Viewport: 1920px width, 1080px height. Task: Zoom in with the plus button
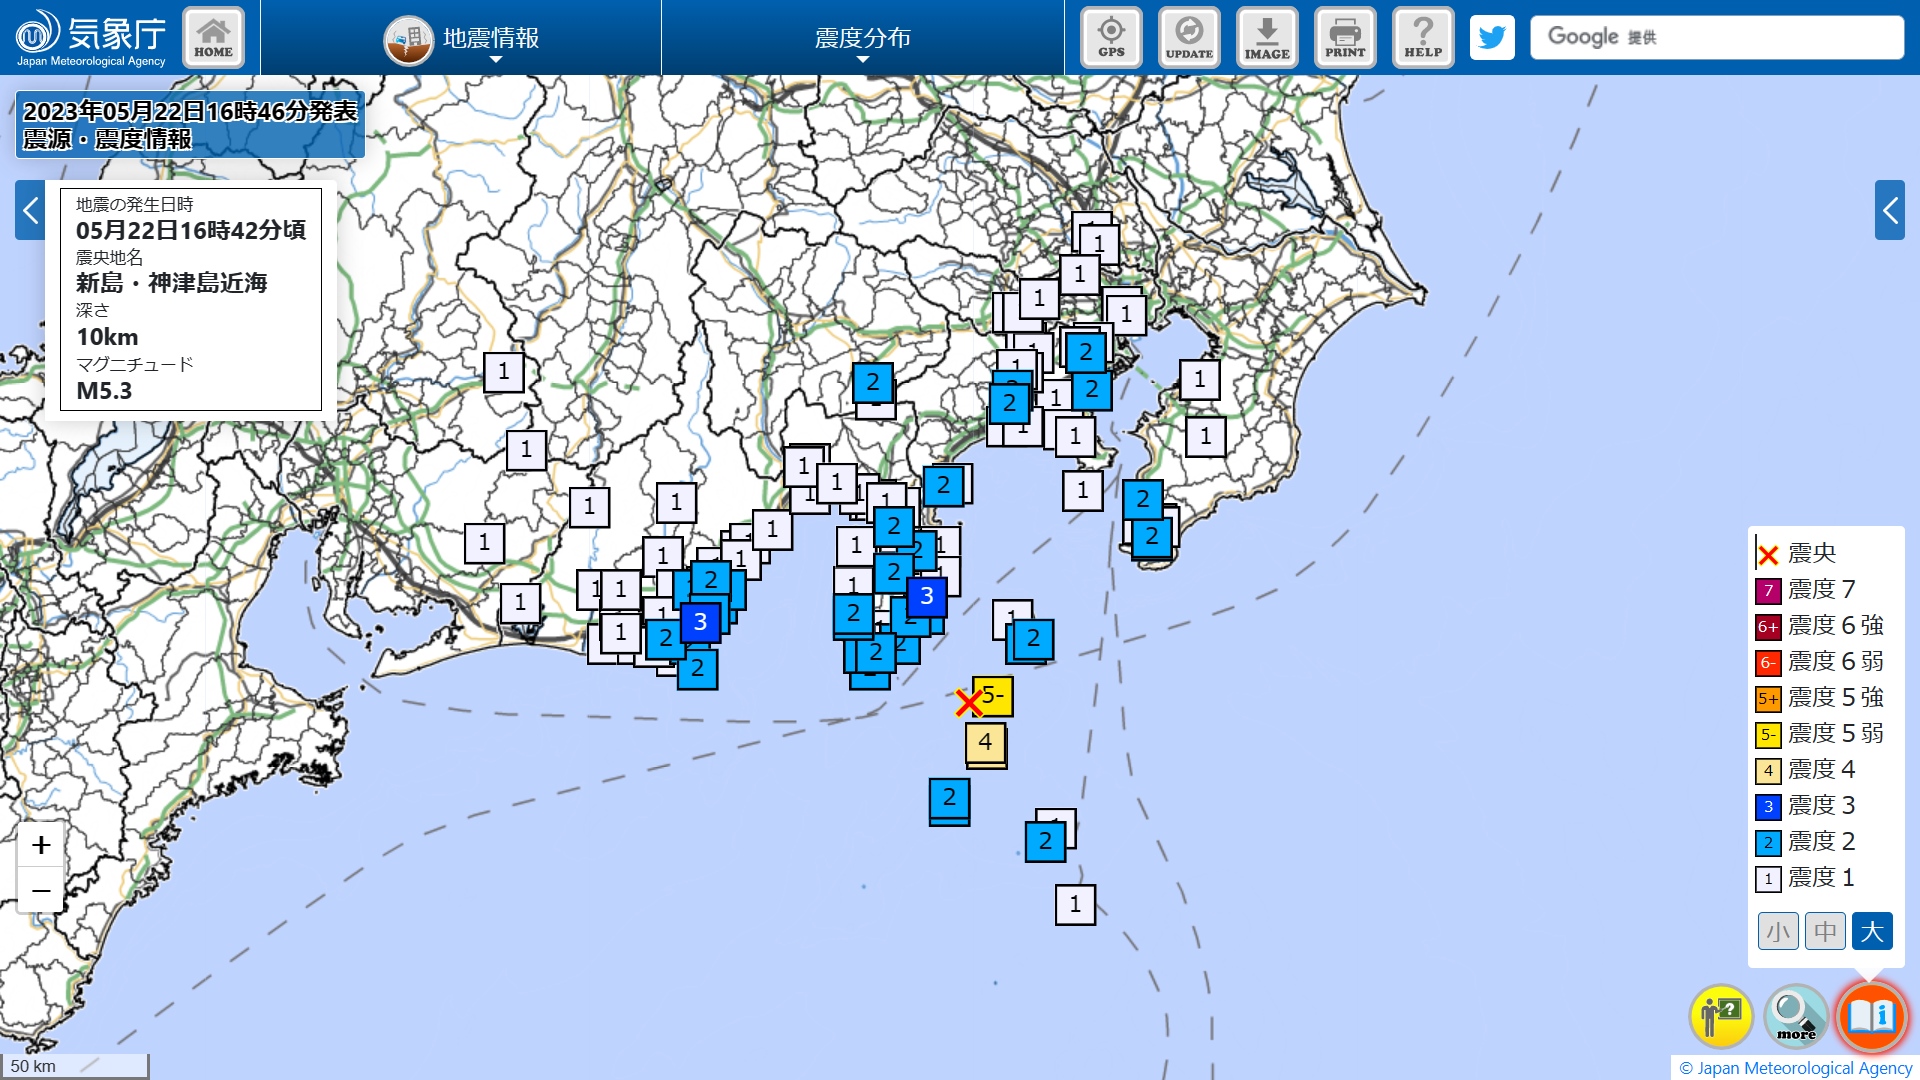41,845
